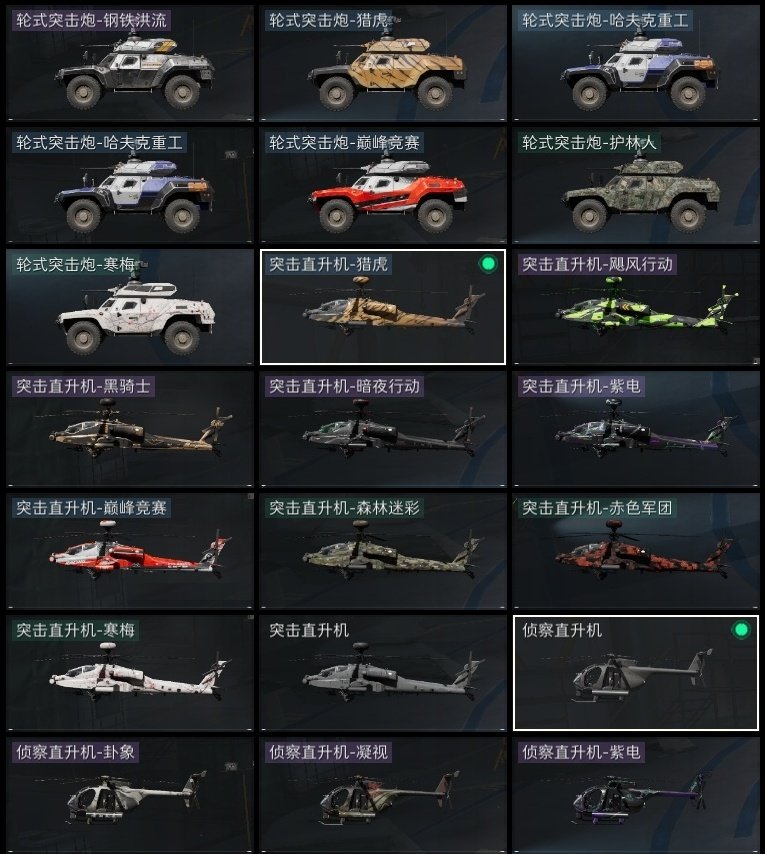Pick the red 轮式突击炮-巅峰竞赛 skin
Viewport: 765px width, 854px height.
point(383,185)
